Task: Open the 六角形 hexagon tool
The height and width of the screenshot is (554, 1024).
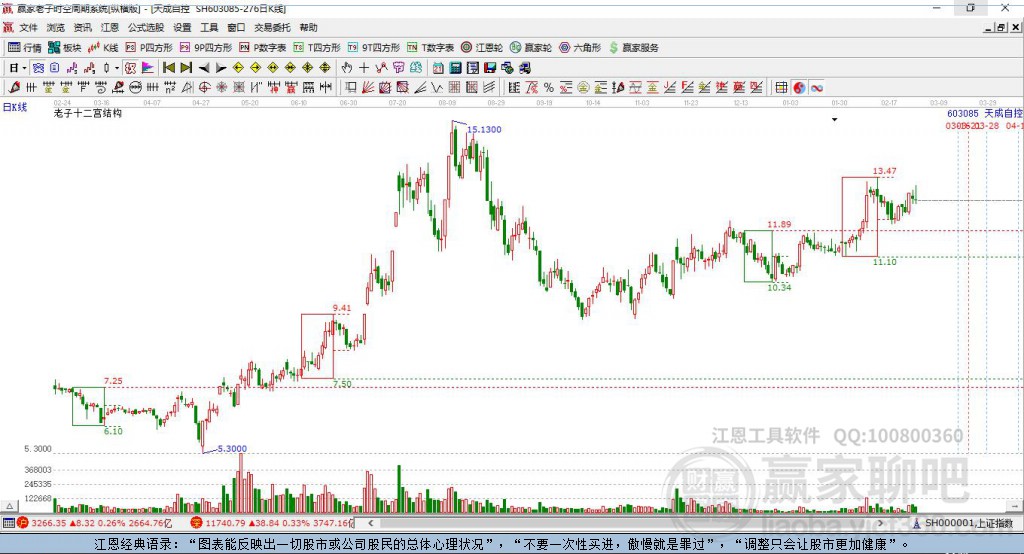Action: tap(580, 48)
